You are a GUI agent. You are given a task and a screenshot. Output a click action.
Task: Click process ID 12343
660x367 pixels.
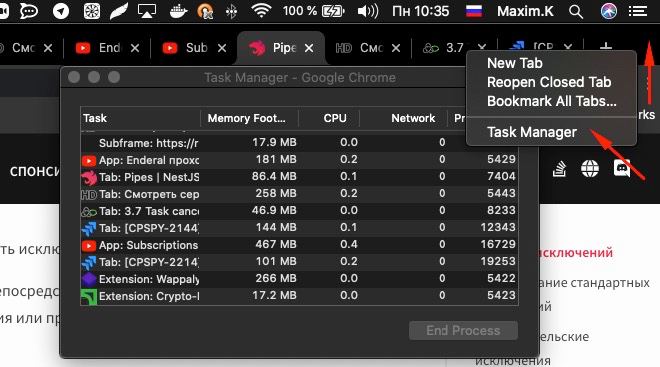click(498, 227)
